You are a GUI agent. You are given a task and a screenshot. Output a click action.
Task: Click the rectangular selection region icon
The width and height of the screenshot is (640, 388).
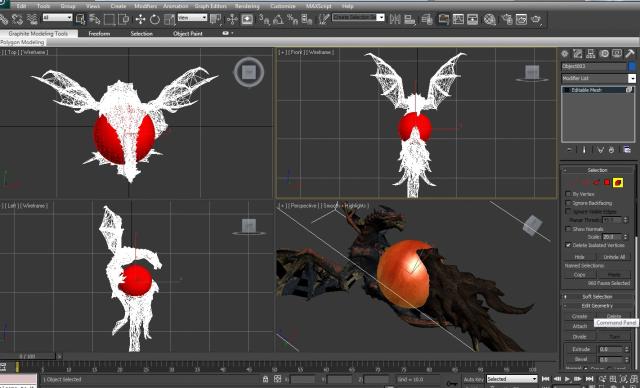(109, 19)
